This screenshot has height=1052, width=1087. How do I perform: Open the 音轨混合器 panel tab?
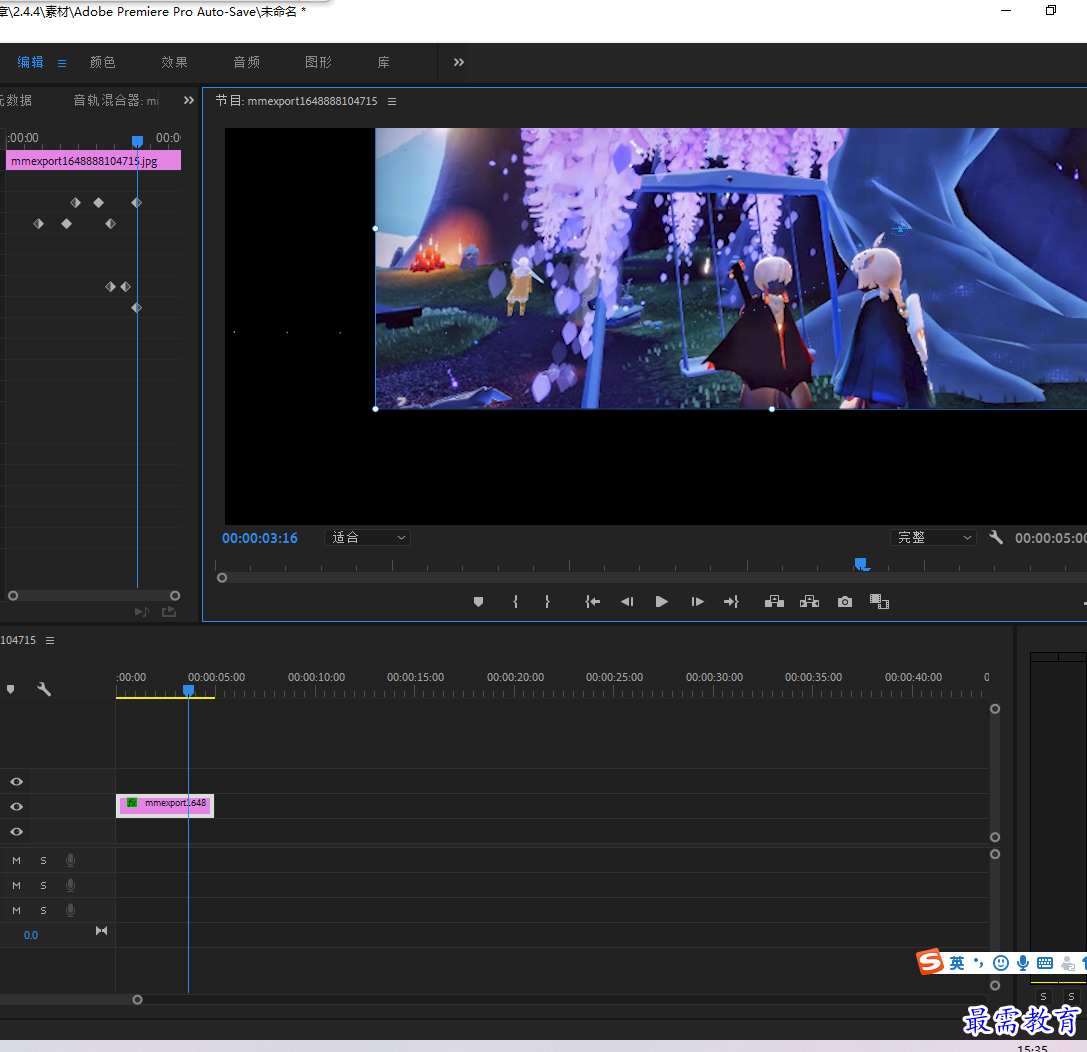(x=116, y=100)
